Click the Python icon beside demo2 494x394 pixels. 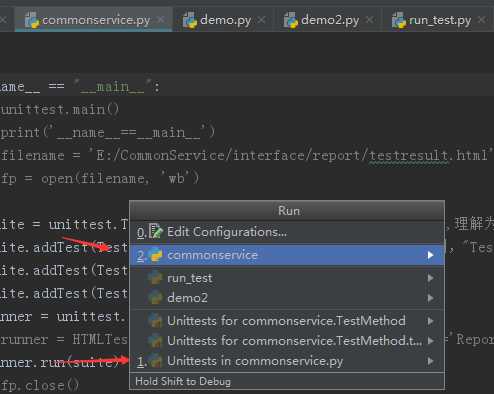(156, 297)
